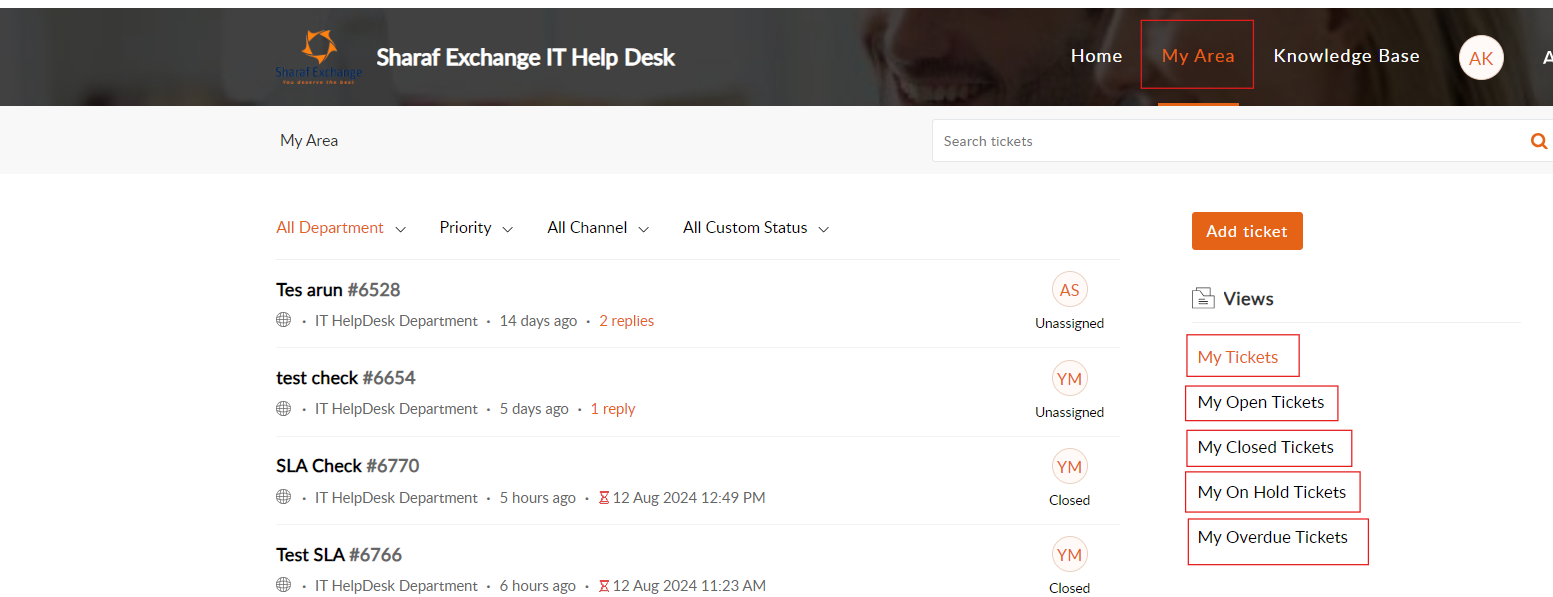Open the Knowledge Base menu

click(1346, 56)
